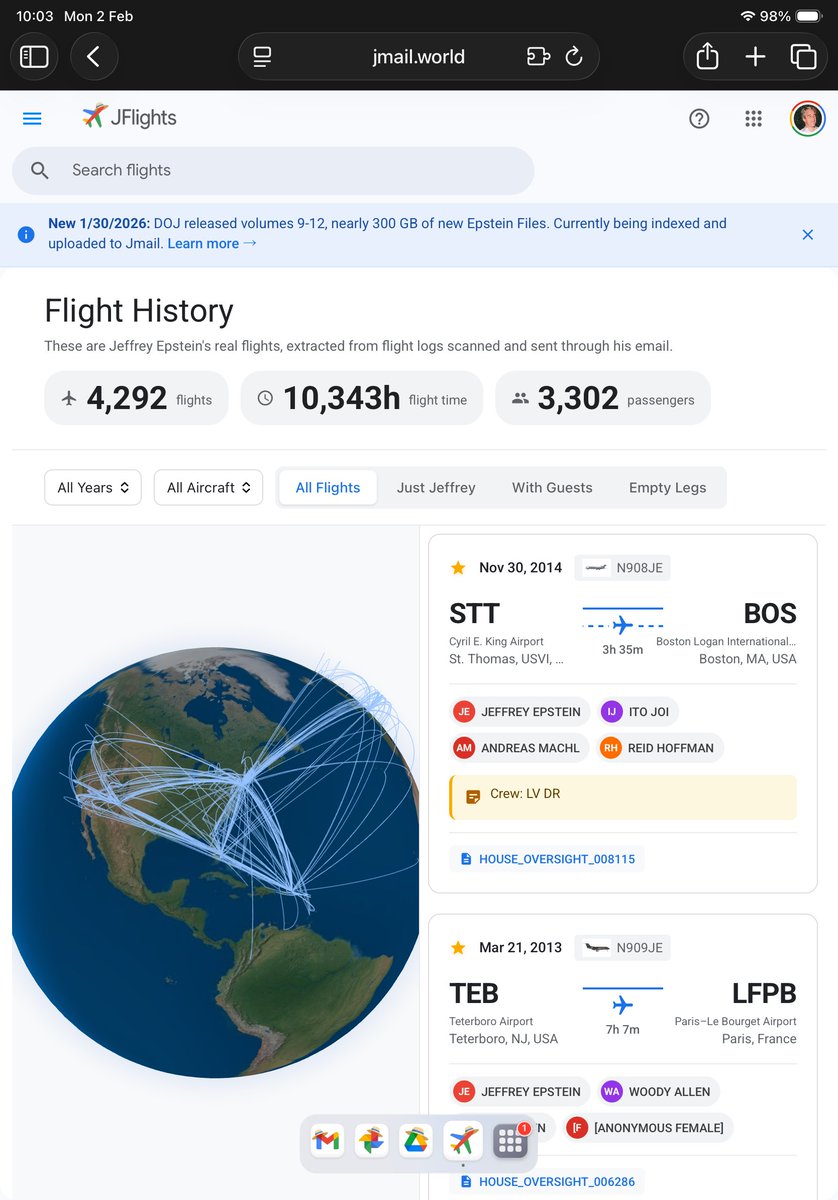The width and height of the screenshot is (838, 1200).
Task: Click the 3,302 passengers stat
Action: [603, 398]
